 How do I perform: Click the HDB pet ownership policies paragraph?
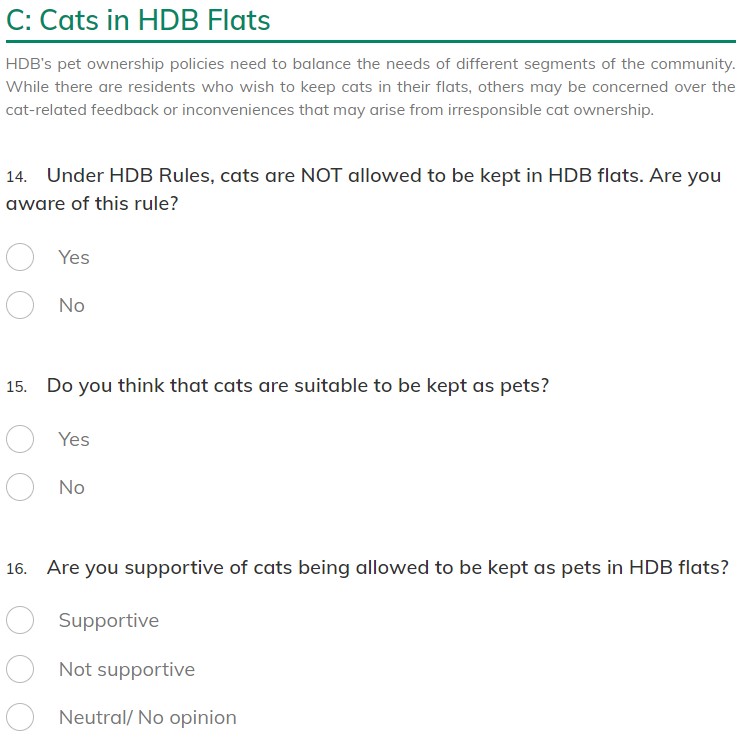click(x=370, y=87)
